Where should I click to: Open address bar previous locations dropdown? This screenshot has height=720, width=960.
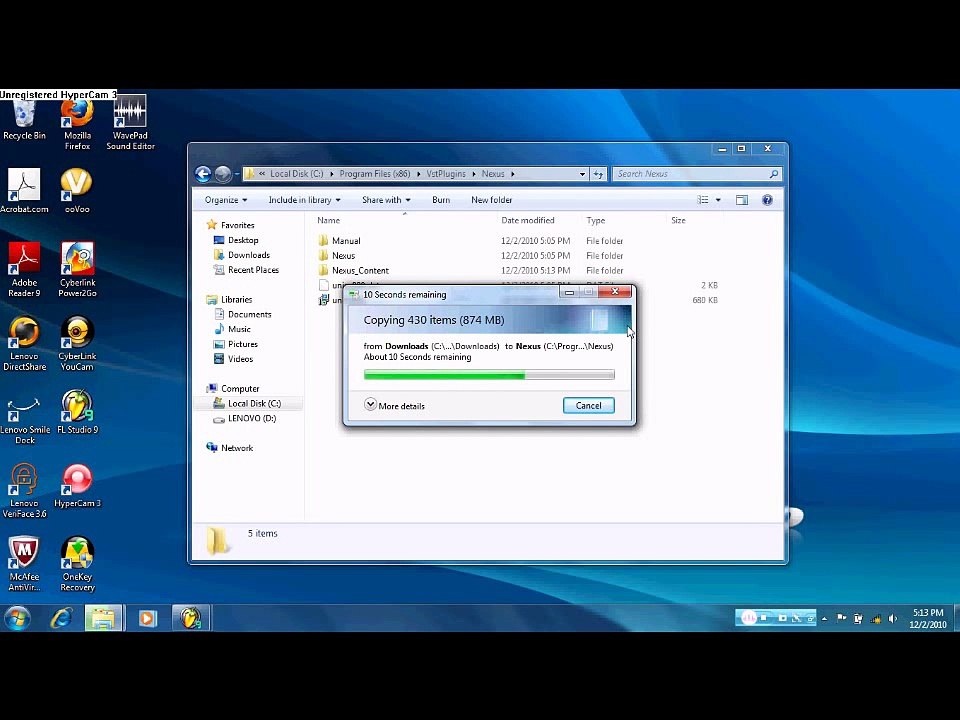pos(582,174)
